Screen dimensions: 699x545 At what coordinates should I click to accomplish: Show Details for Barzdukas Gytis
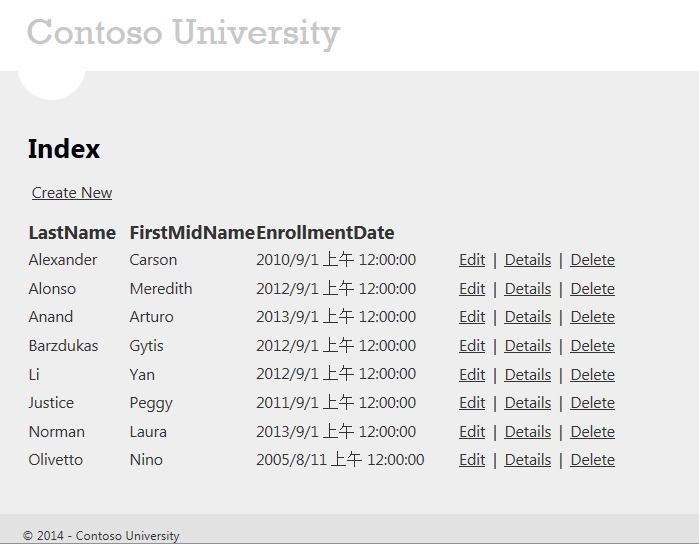click(527, 346)
